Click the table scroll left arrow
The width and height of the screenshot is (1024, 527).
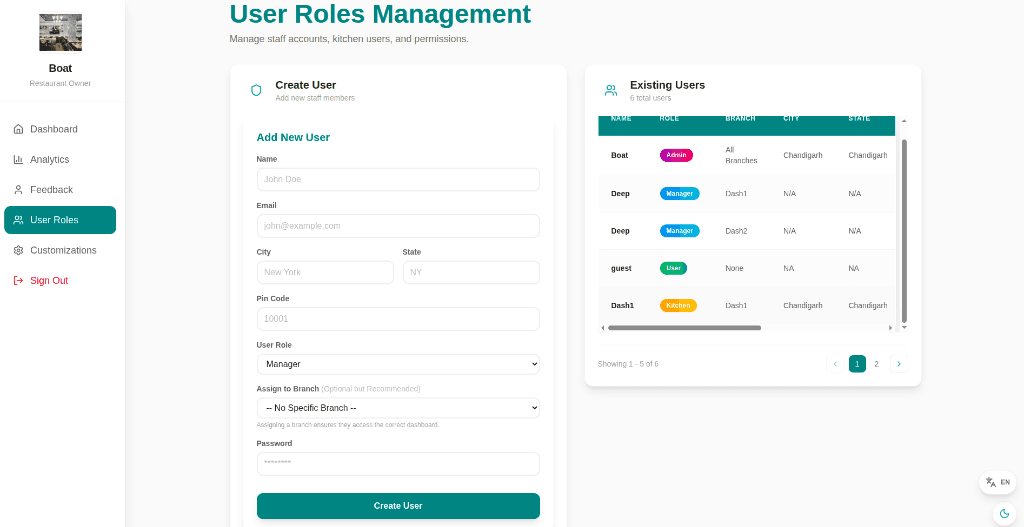coord(602,328)
